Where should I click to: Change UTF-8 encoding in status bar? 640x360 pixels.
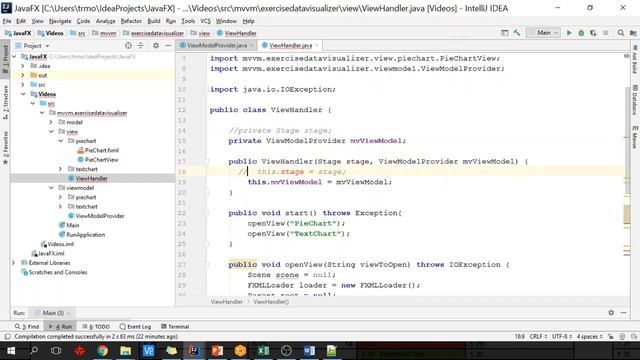pyautogui.click(x=562, y=337)
